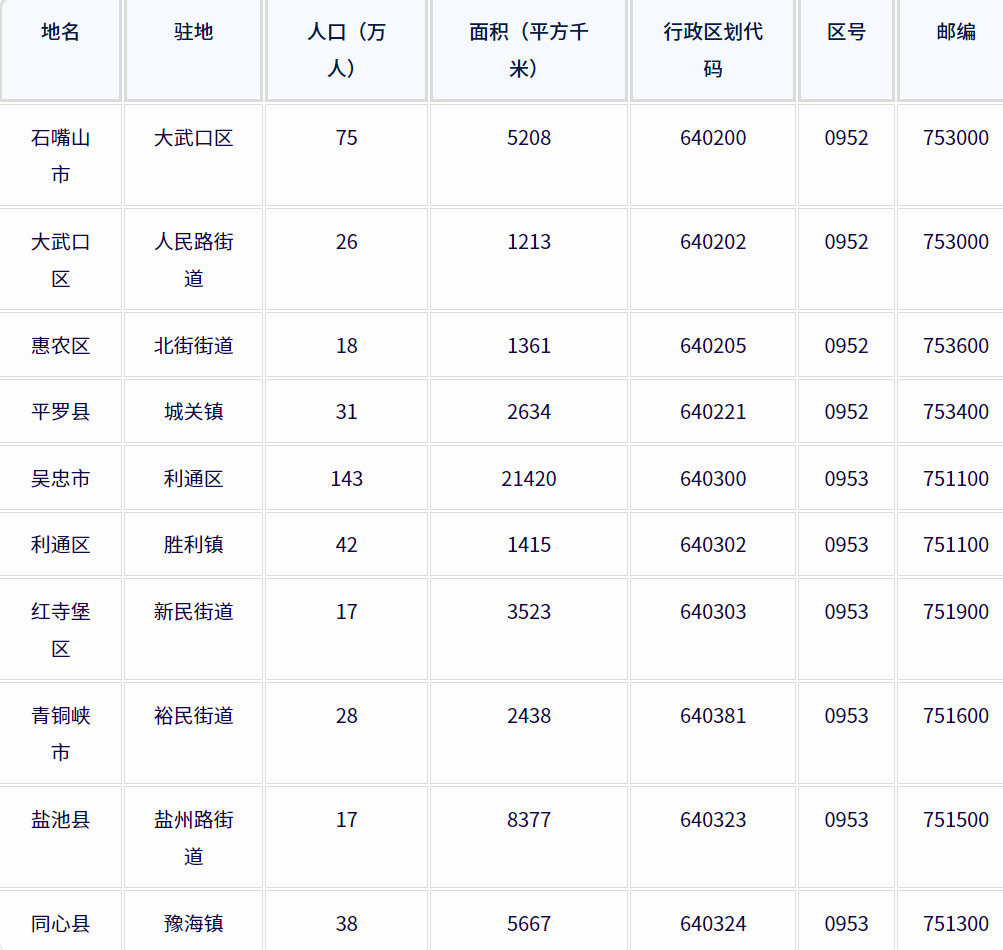Click area value 1415
The image size is (1003, 950).
pyautogui.click(x=528, y=544)
